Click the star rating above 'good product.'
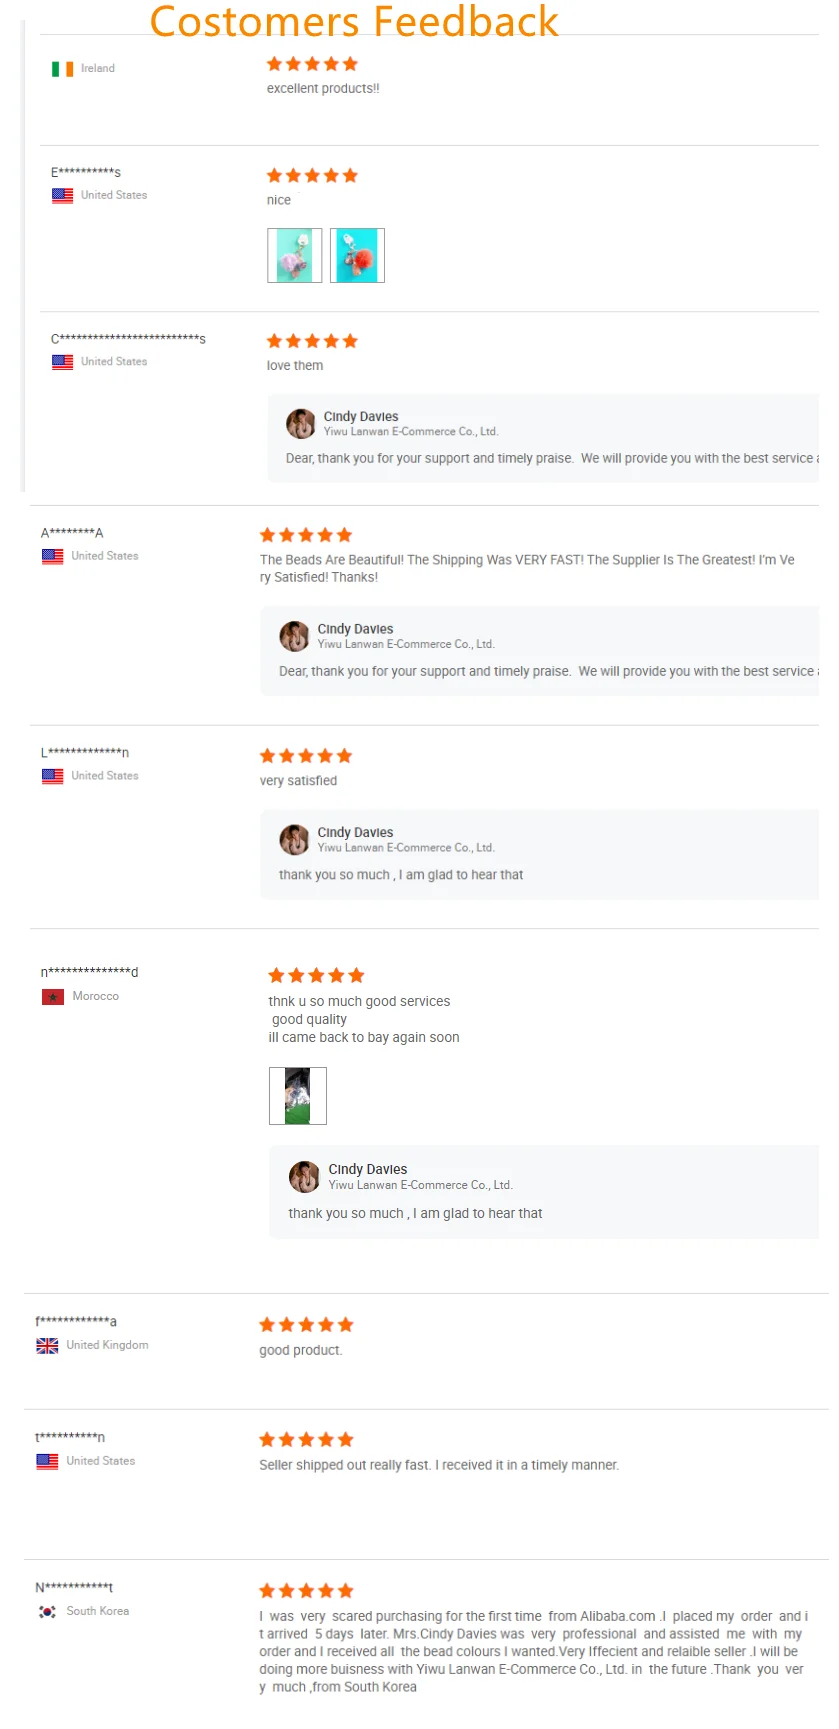839x1729 pixels. [x=306, y=1325]
